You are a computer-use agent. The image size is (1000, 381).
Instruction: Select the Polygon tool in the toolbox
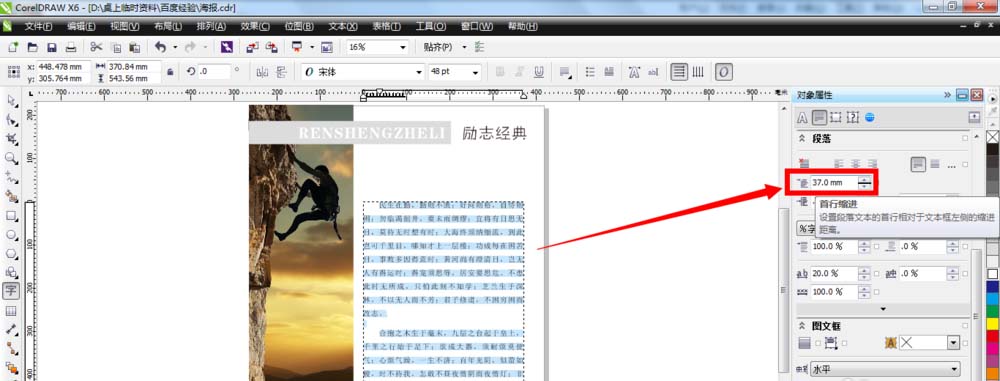coord(11,253)
